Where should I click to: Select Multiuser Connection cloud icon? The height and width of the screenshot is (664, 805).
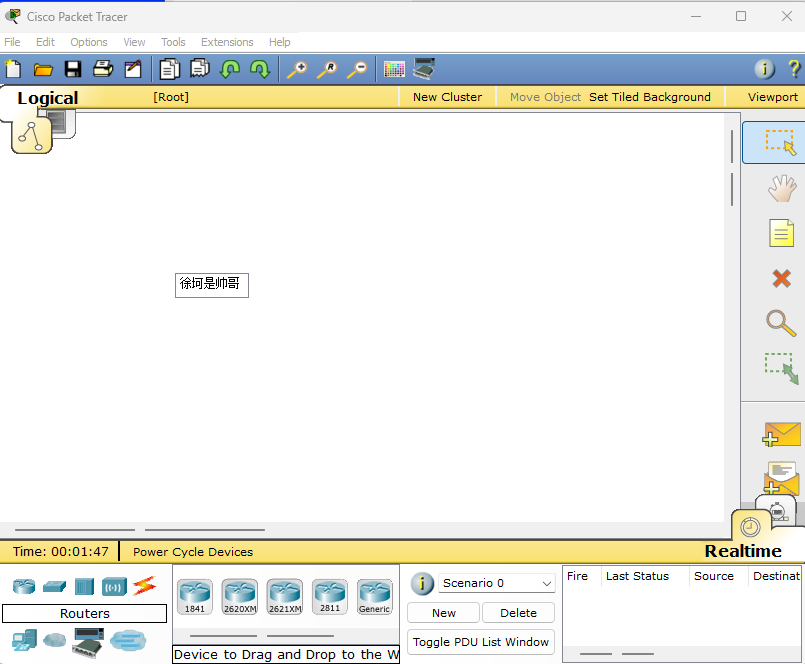(x=128, y=640)
